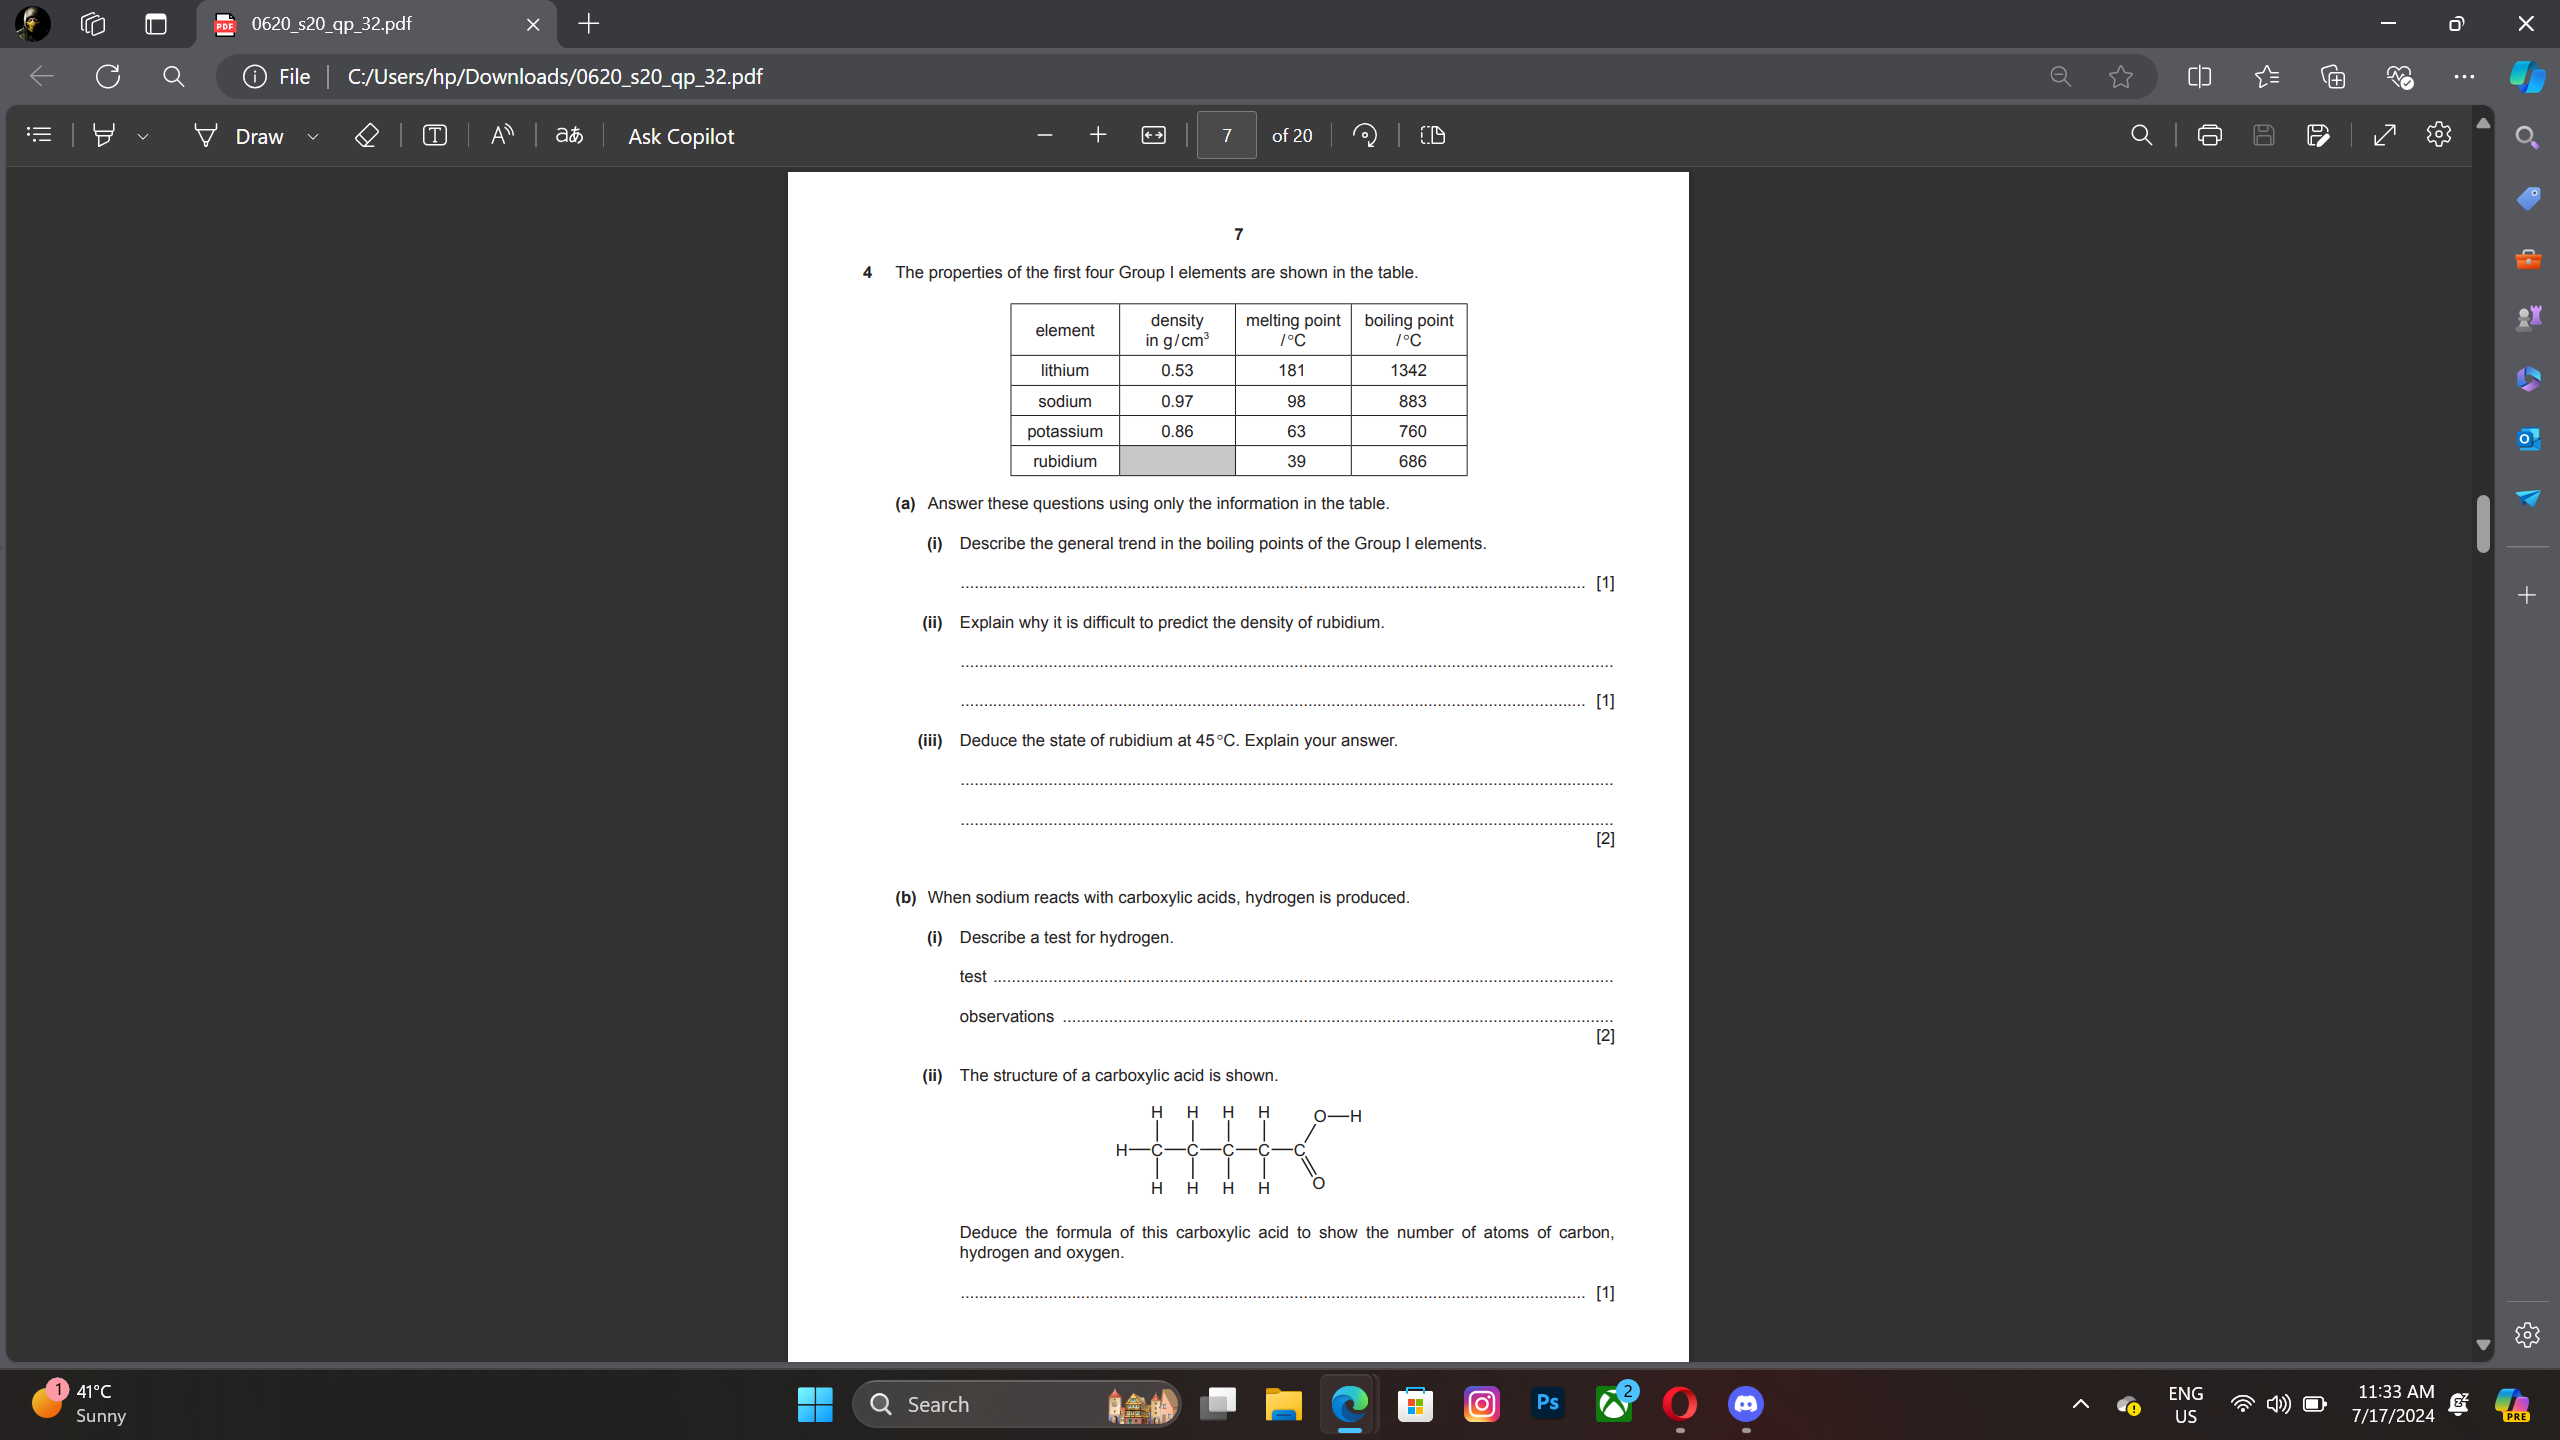
Task: Click the print icon in toolbar
Action: [x=2208, y=135]
